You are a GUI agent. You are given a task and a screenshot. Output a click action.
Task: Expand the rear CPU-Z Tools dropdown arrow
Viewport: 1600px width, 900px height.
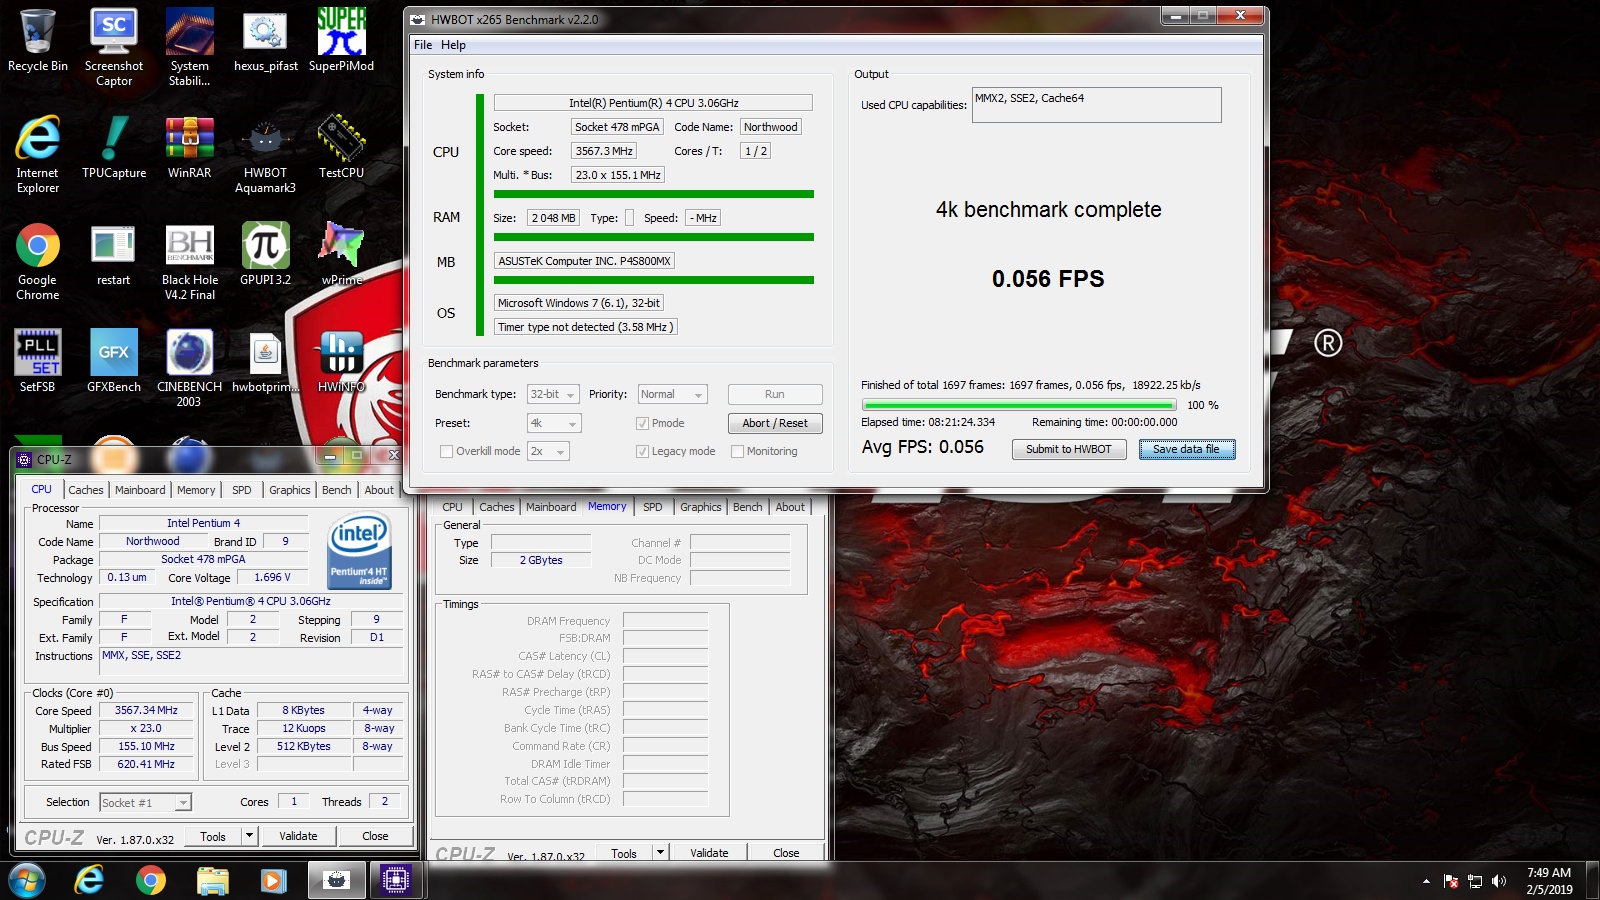pos(660,853)
